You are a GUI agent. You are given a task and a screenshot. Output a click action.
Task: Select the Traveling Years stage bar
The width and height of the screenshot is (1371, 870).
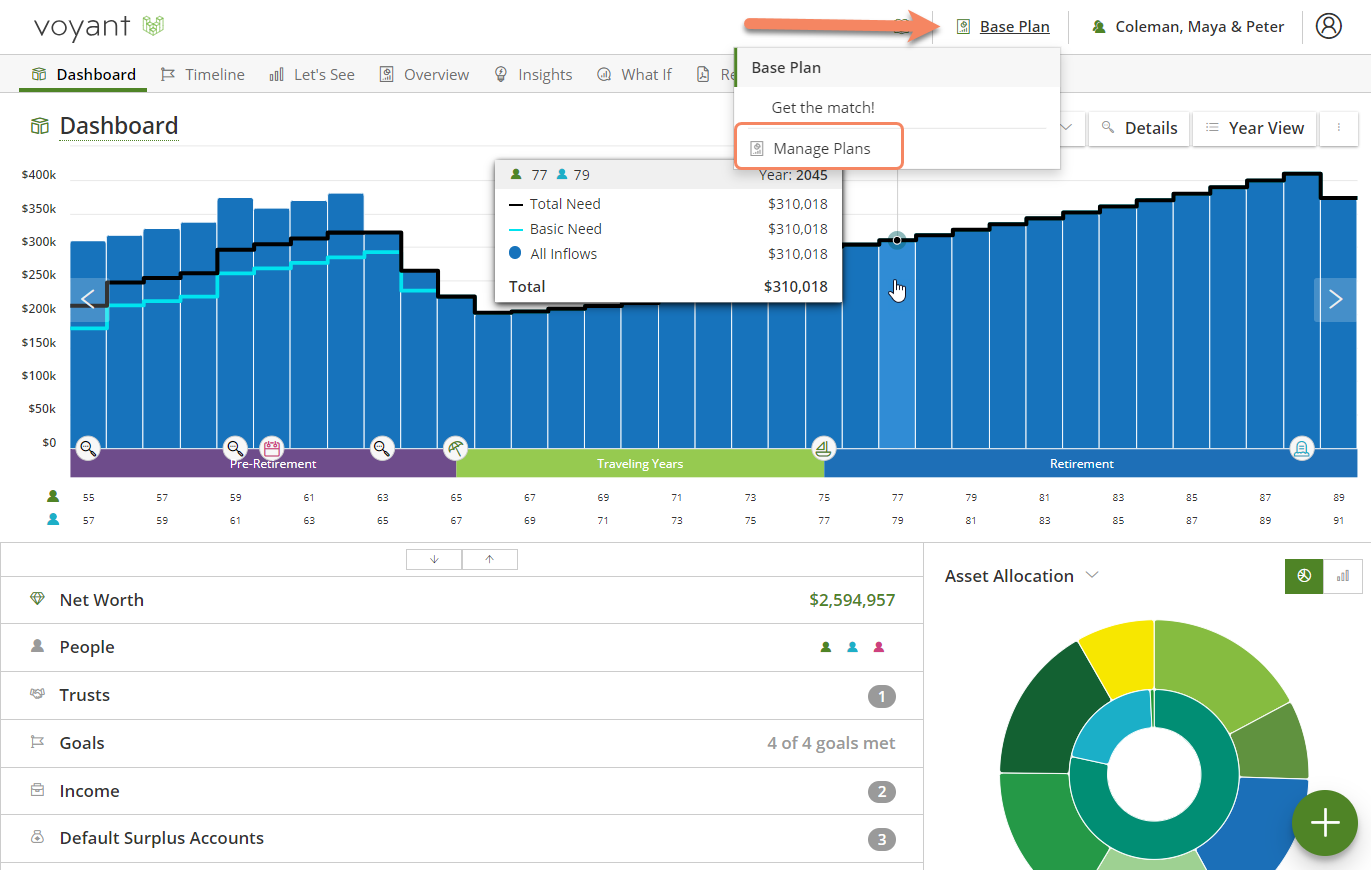click(x=640, y=463)
